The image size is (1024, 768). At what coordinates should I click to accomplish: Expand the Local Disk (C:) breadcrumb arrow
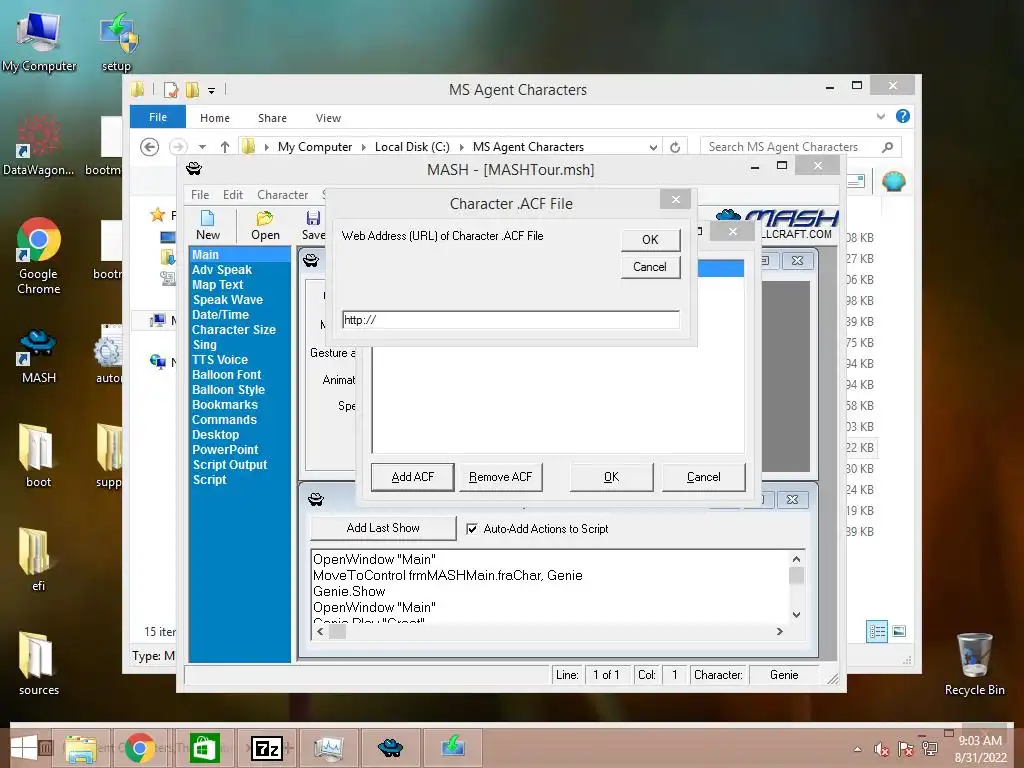(x=462, y=148)
